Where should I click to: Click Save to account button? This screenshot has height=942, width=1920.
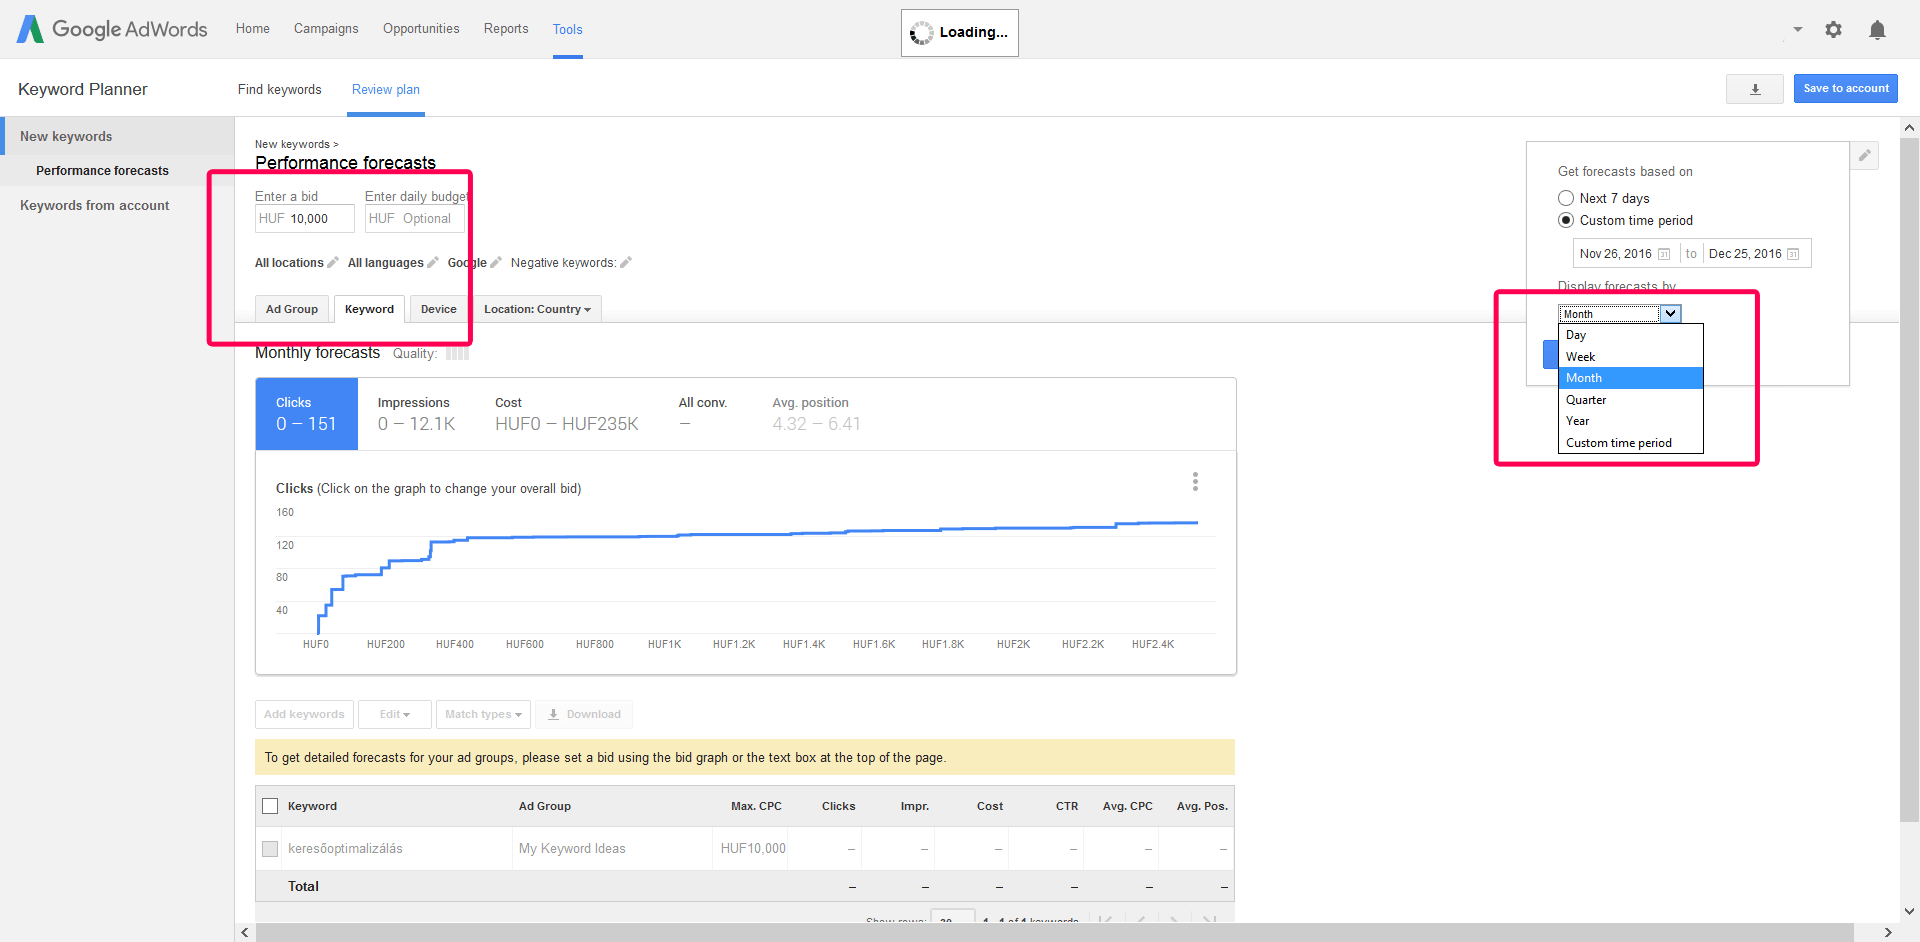pos(1846,89)
